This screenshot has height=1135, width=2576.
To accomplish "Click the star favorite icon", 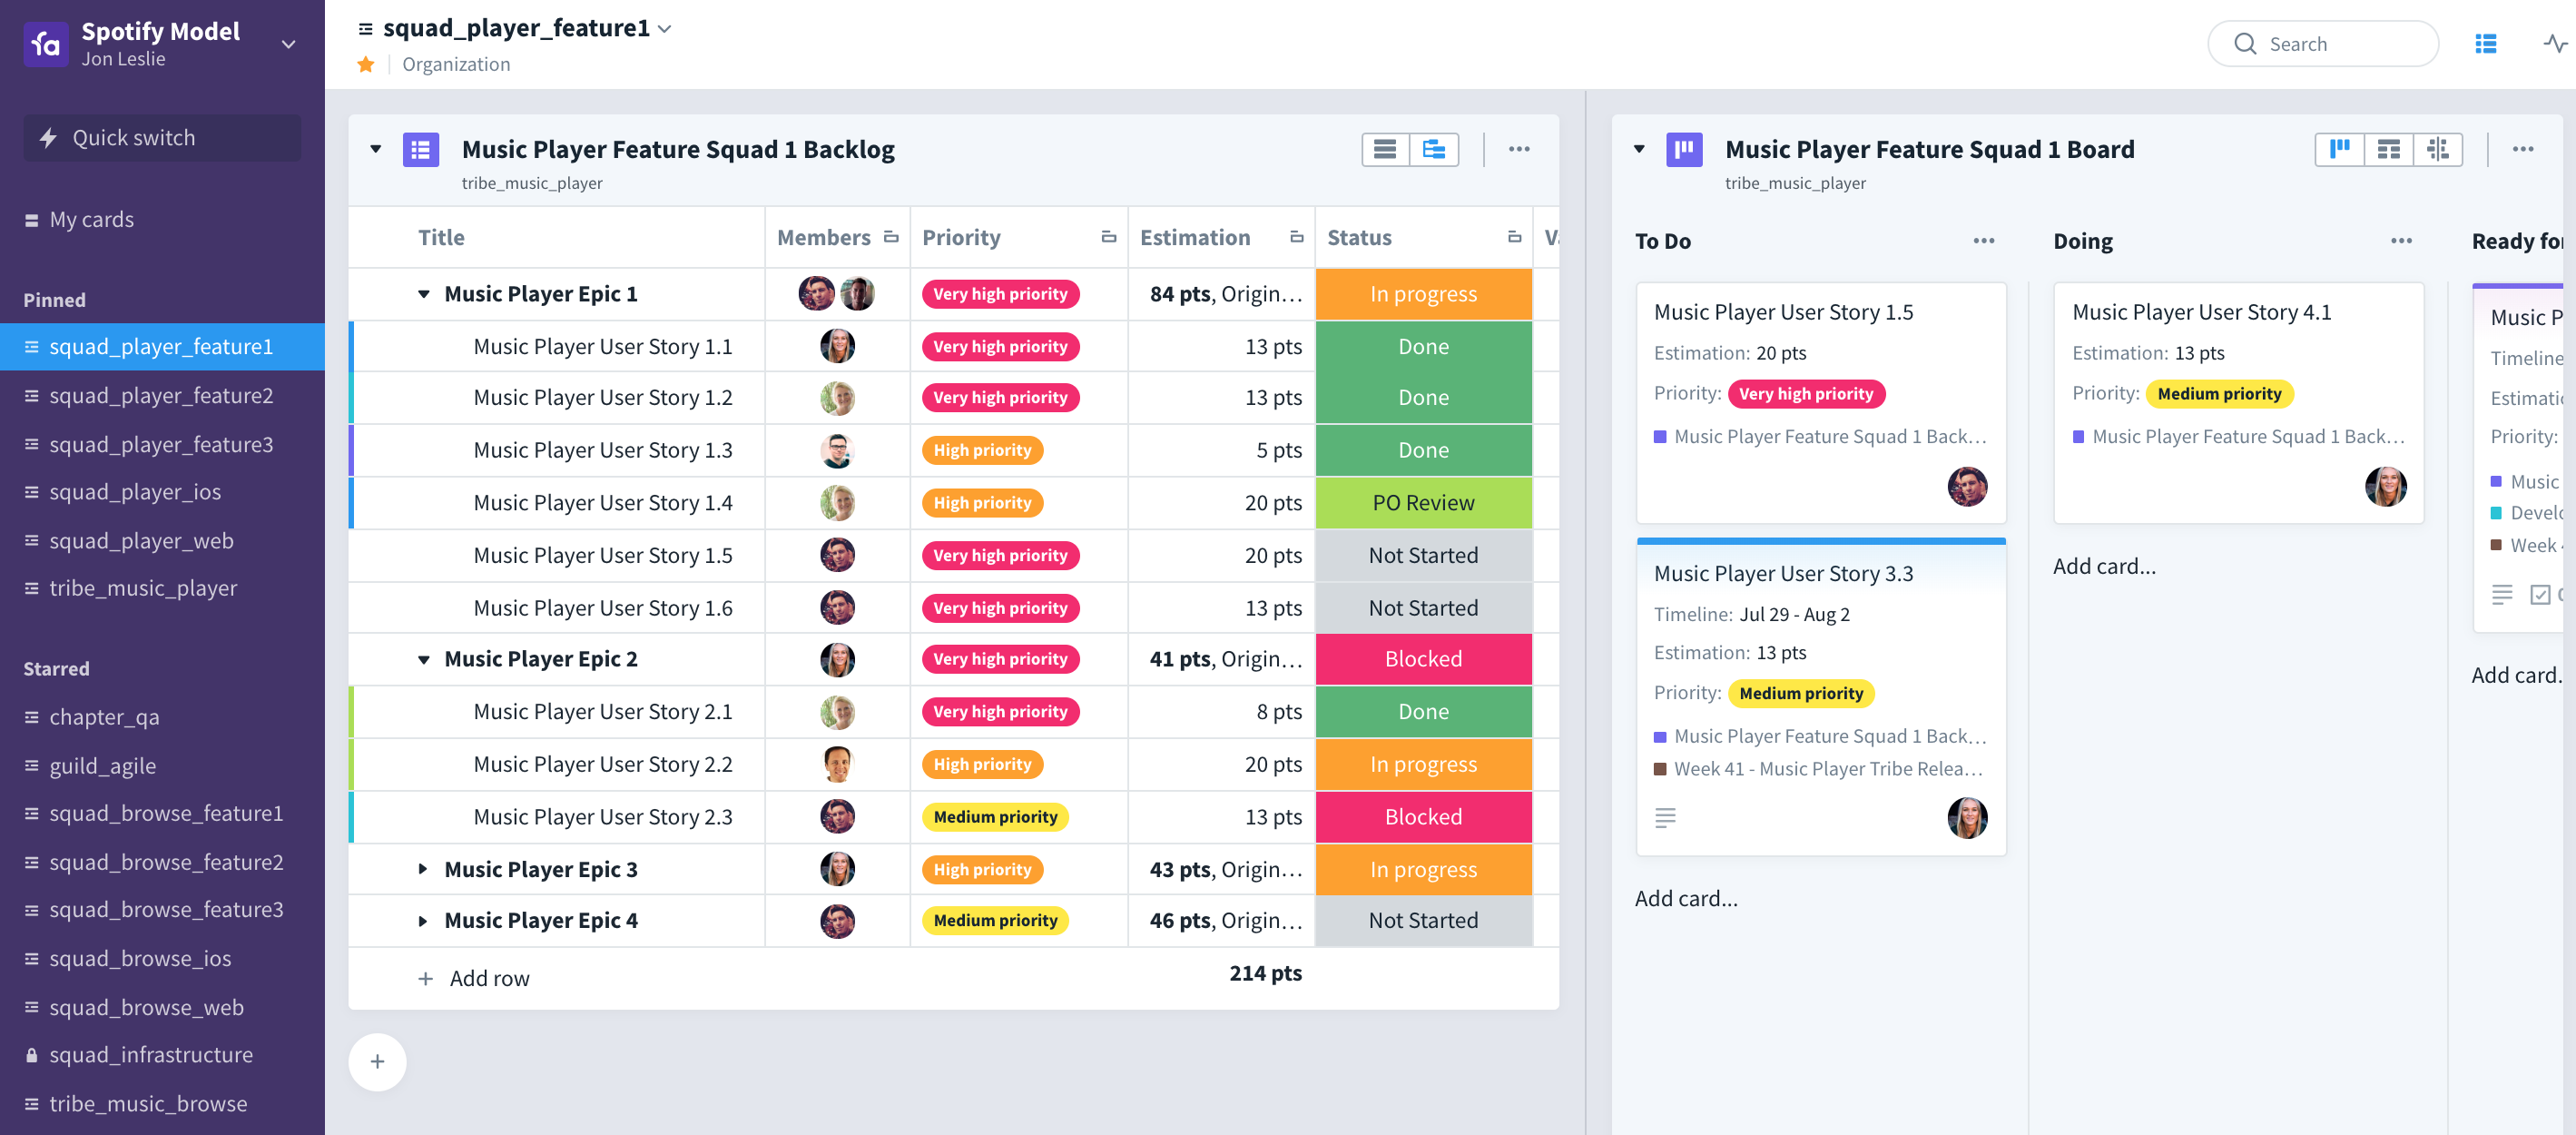I will [366, 64].
